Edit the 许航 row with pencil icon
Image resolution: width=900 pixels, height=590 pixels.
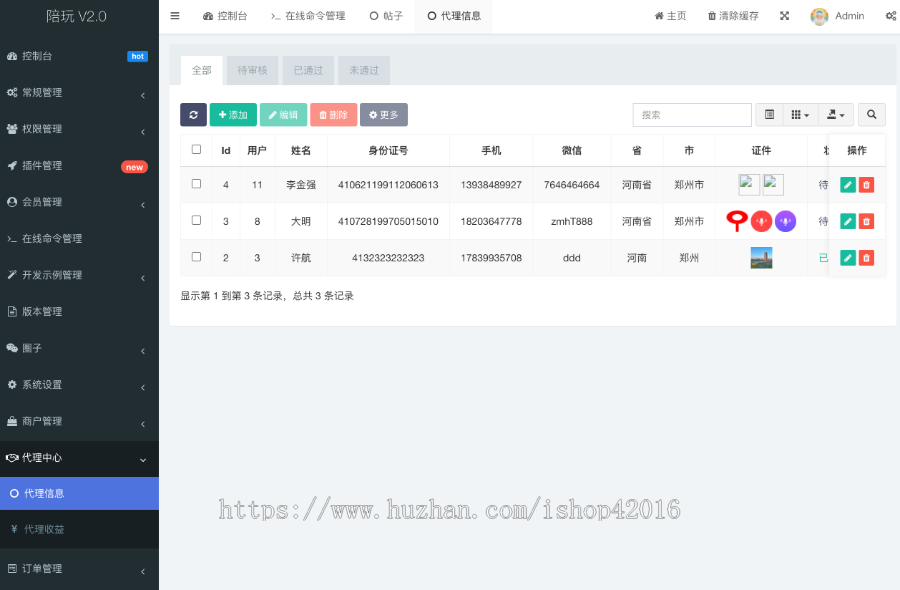(848, 258)
